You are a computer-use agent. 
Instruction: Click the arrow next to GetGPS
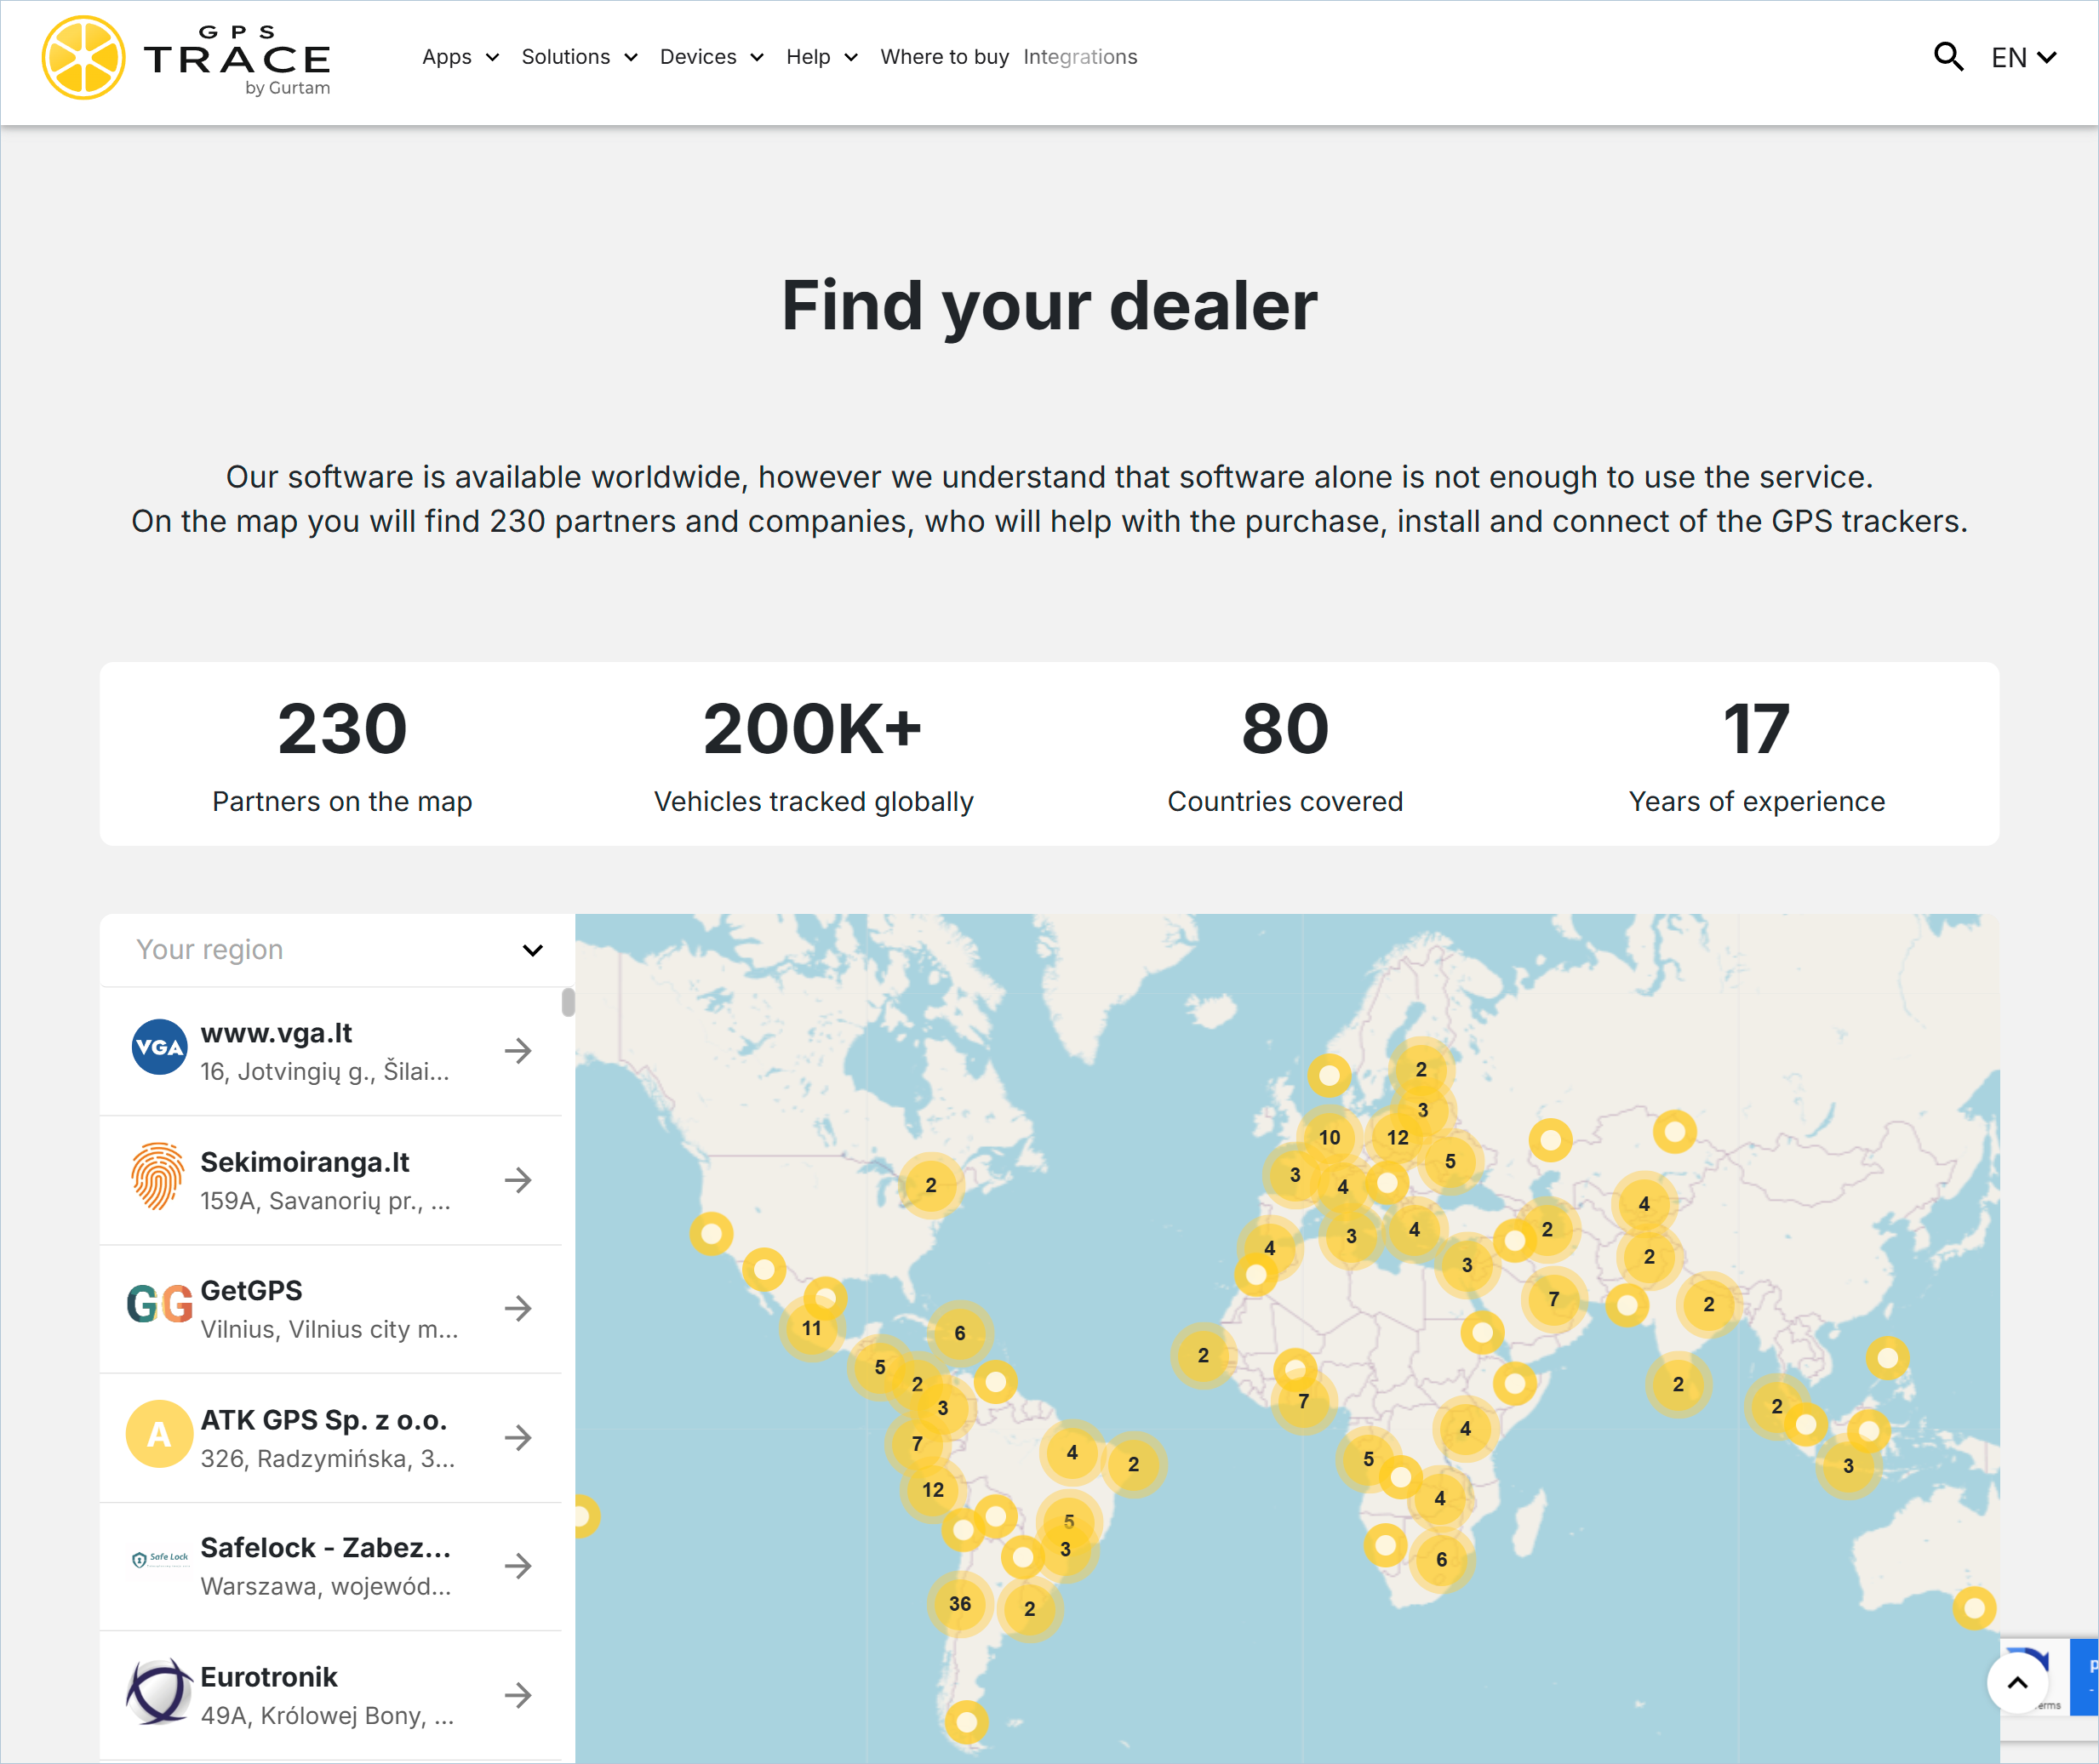(518, 1308)
